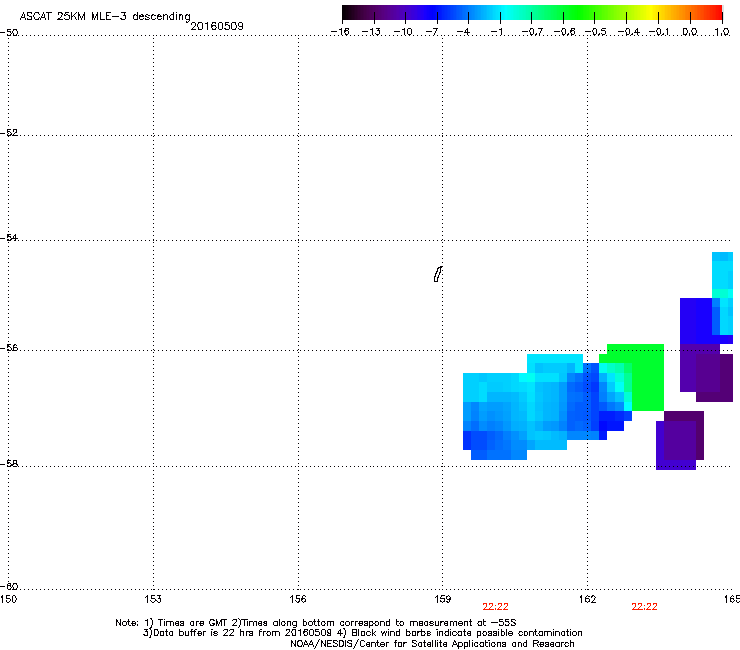The width and height of the screenshot is (740, 650).
Task: Click the note line about Data buffer
Action: pyautogui.click(x=362, y=633)
